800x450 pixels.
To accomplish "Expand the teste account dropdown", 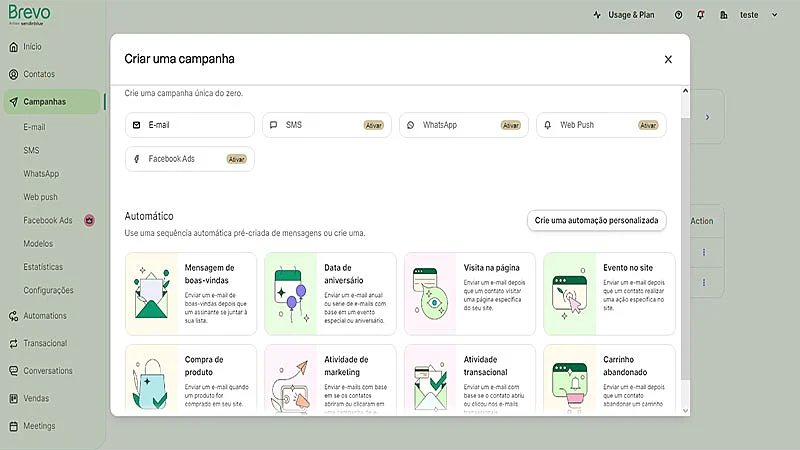I will click(773, 15).
